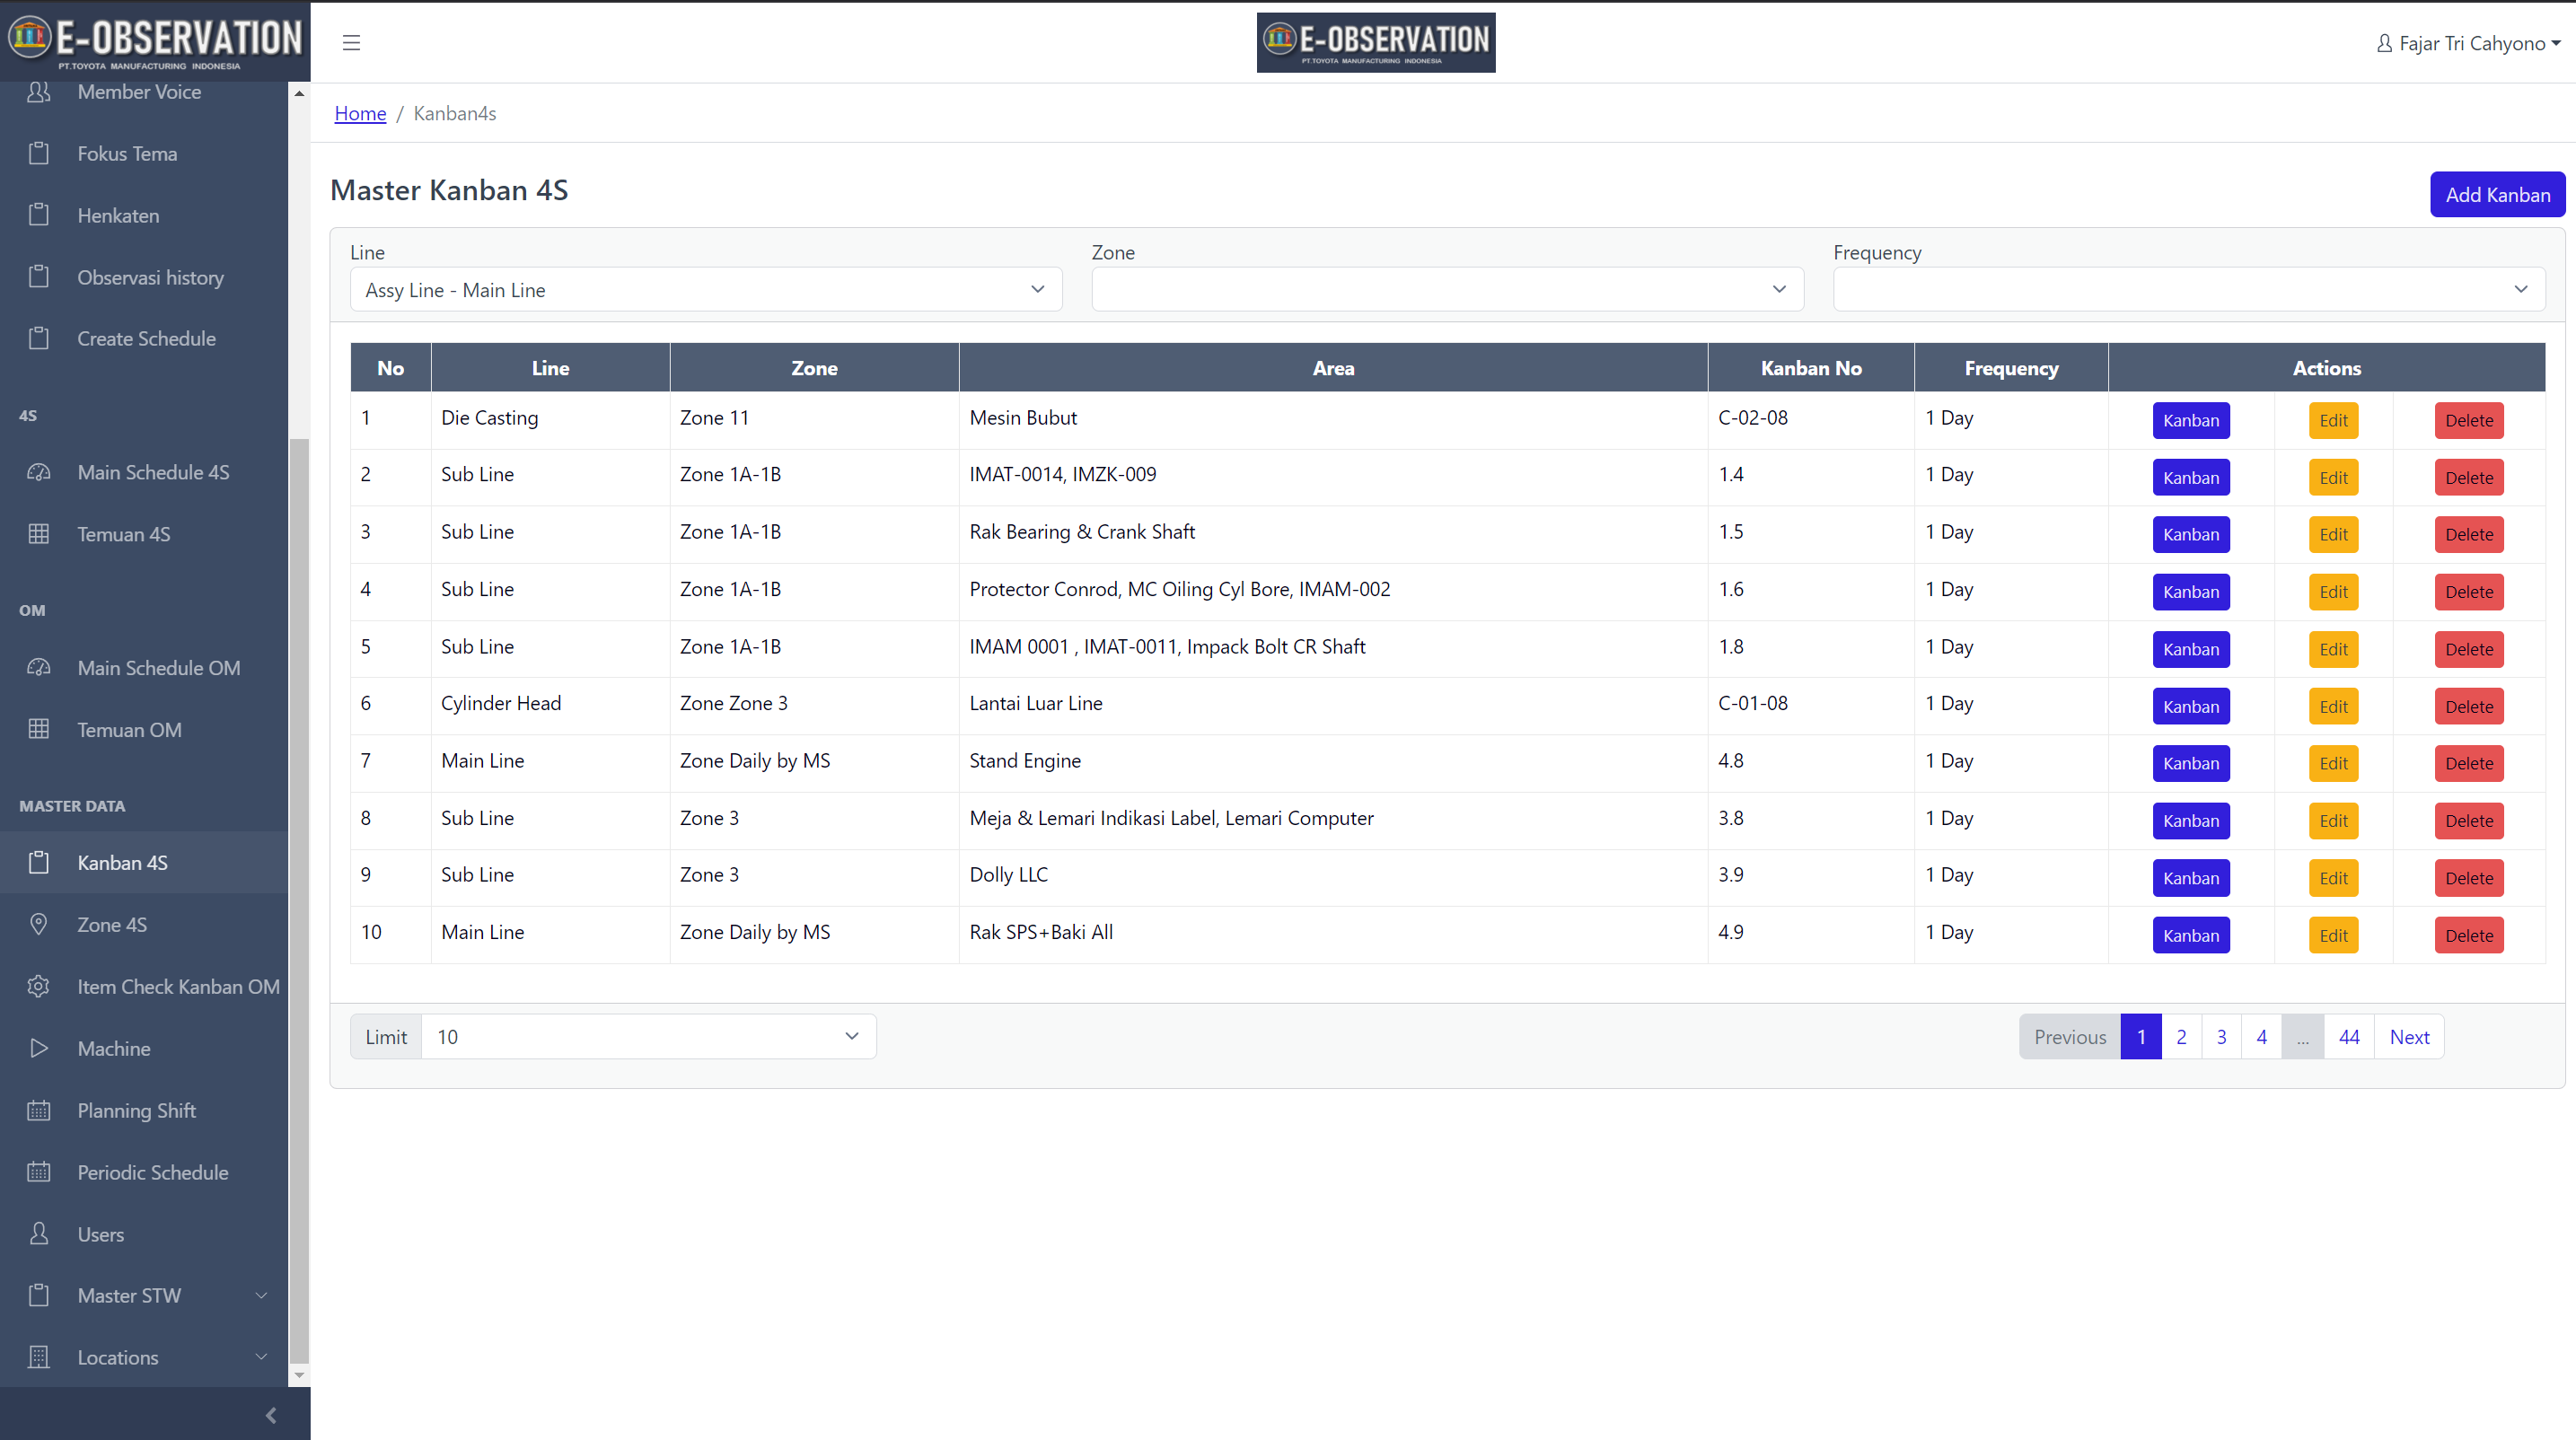Open Observasi history menu item

[145, 277]
